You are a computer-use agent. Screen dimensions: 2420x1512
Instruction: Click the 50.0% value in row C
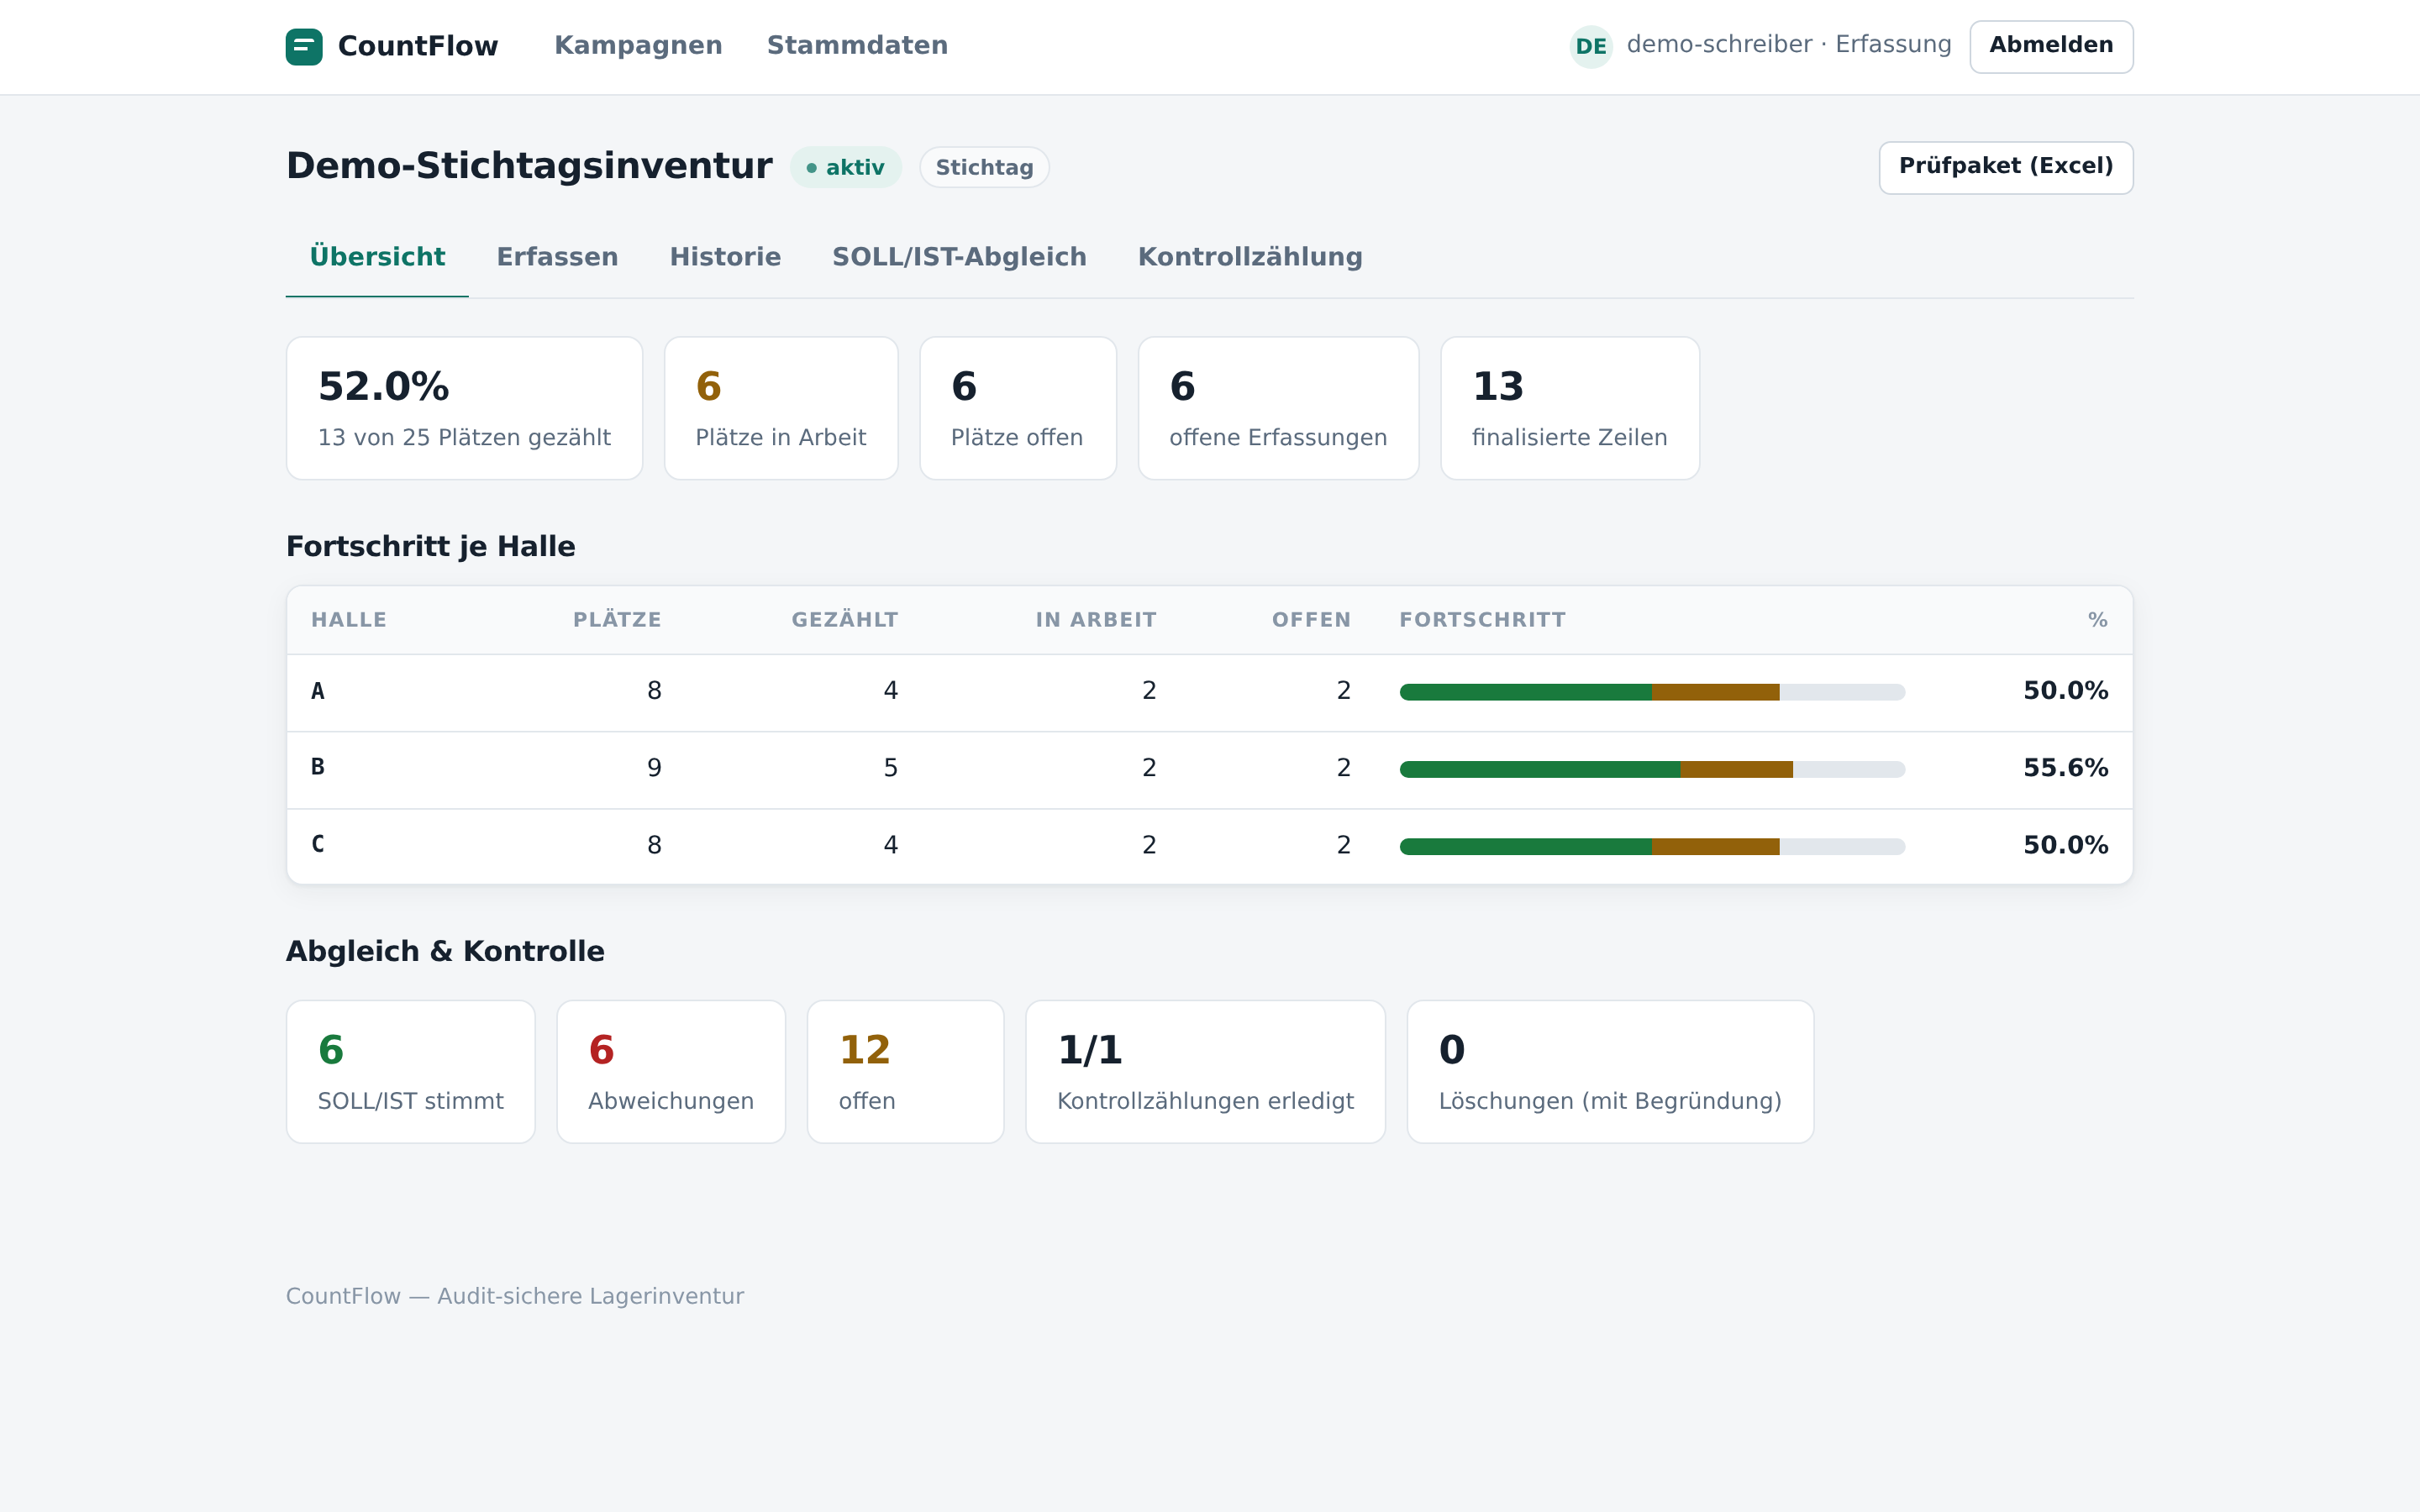point(2065,845)
